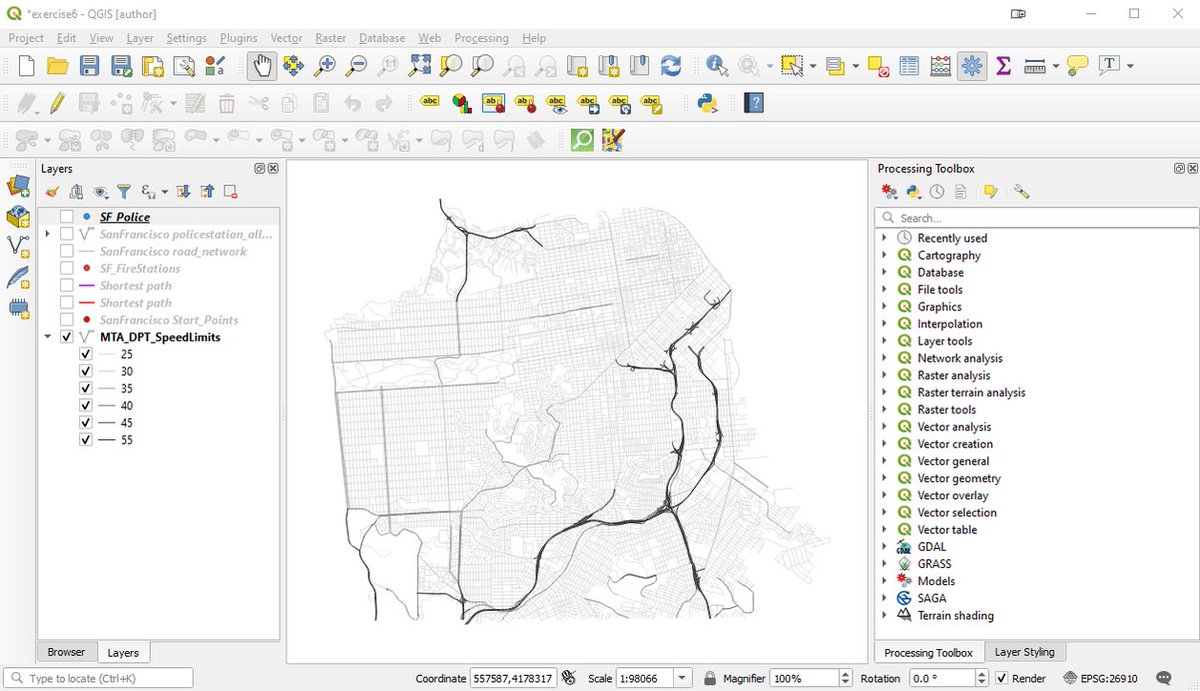The width and height of the screenshot is (1200, 691).
Task: Save the project using the floppy icon
Action: 90,66
